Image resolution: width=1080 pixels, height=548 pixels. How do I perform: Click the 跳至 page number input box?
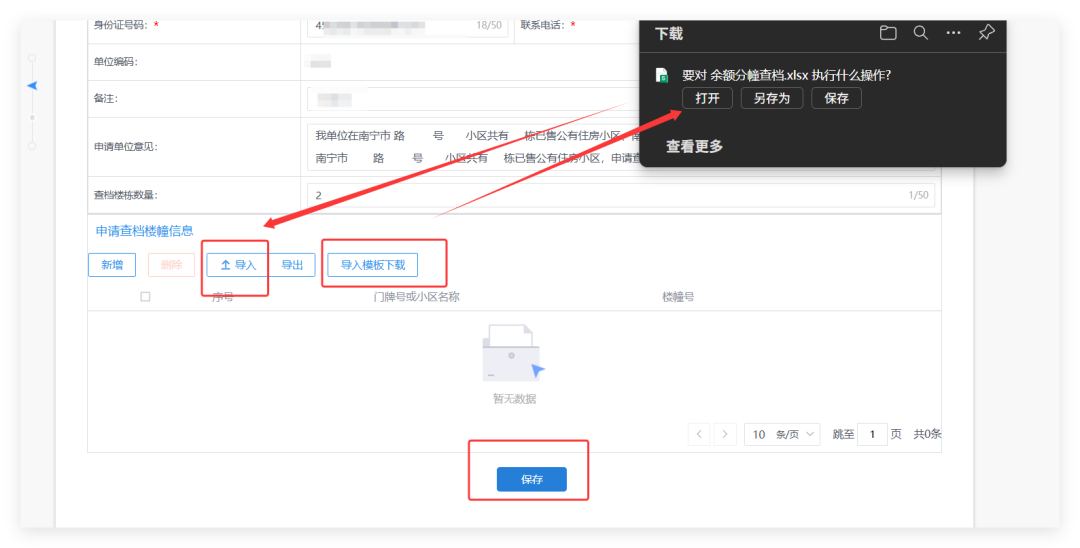coord(872,434)
